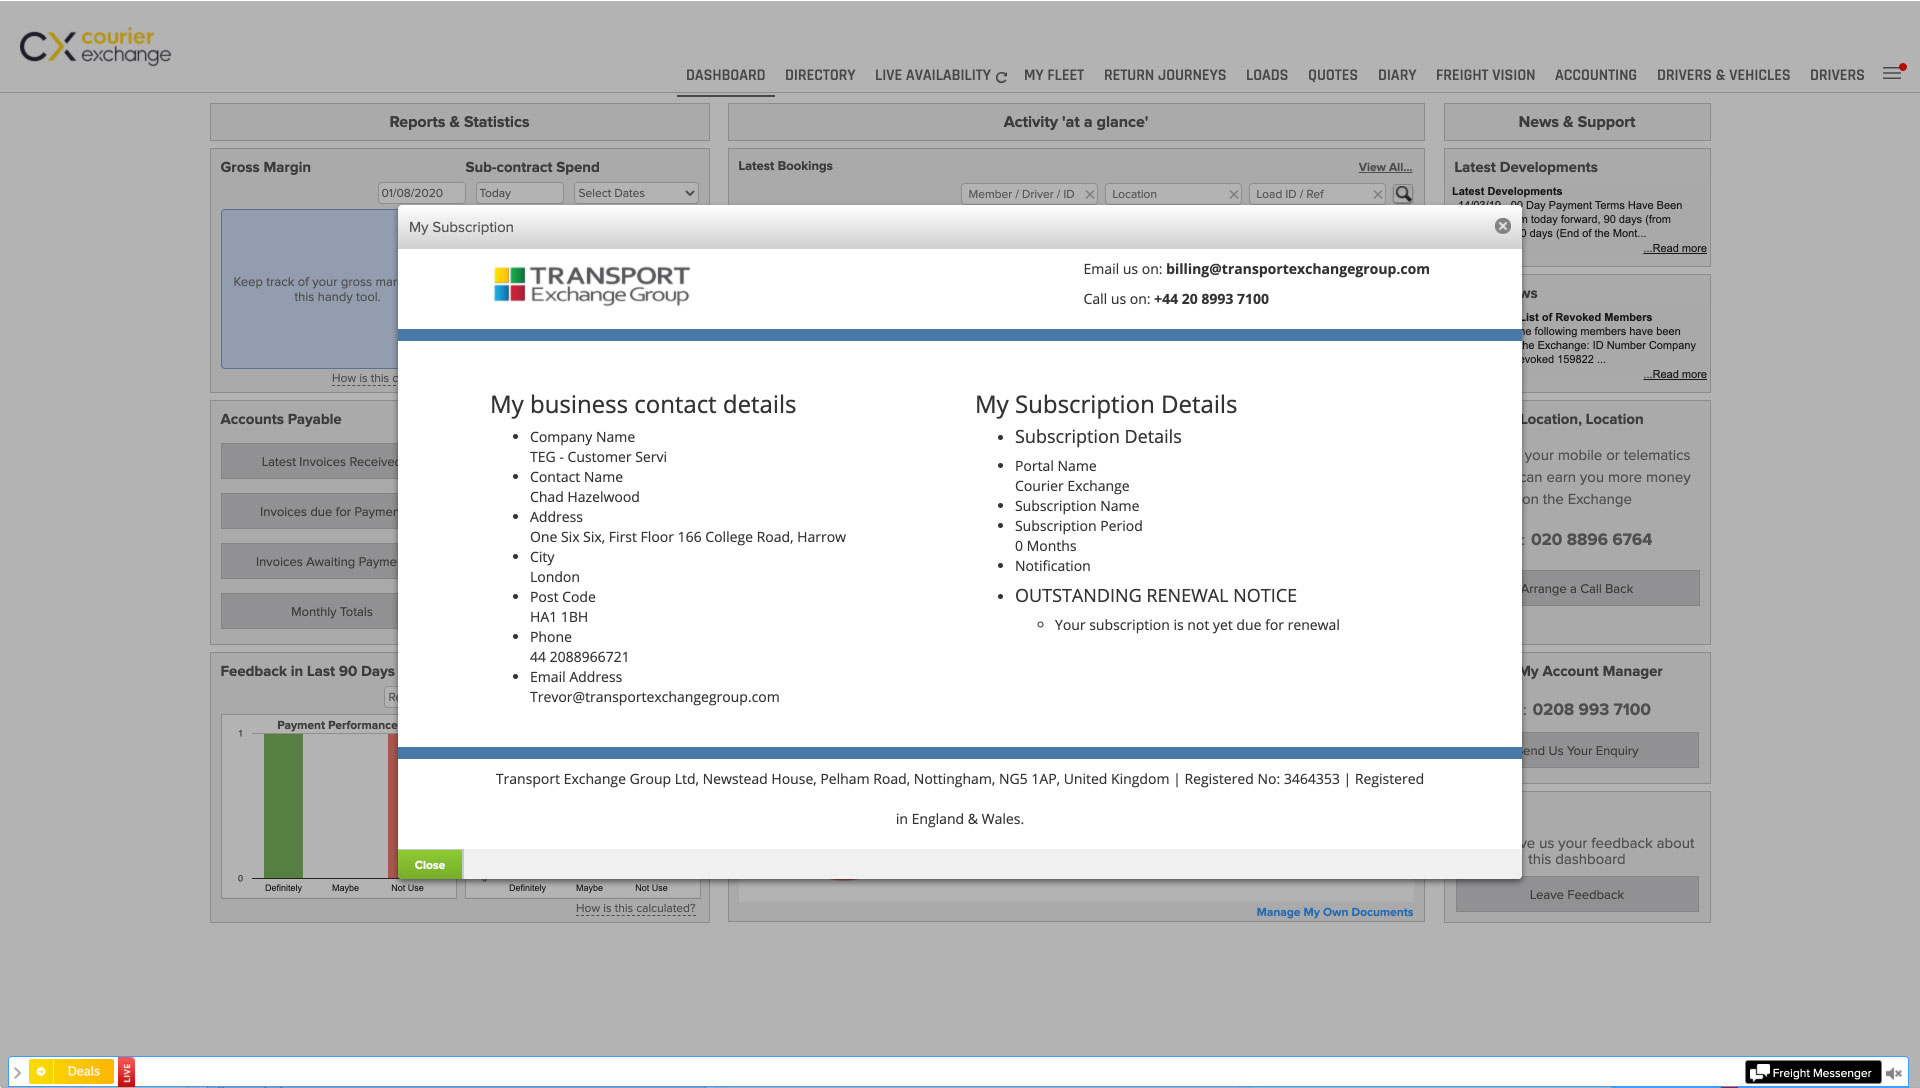Click the Today date field
The image size is (1920, 1088).
(519, 193)
